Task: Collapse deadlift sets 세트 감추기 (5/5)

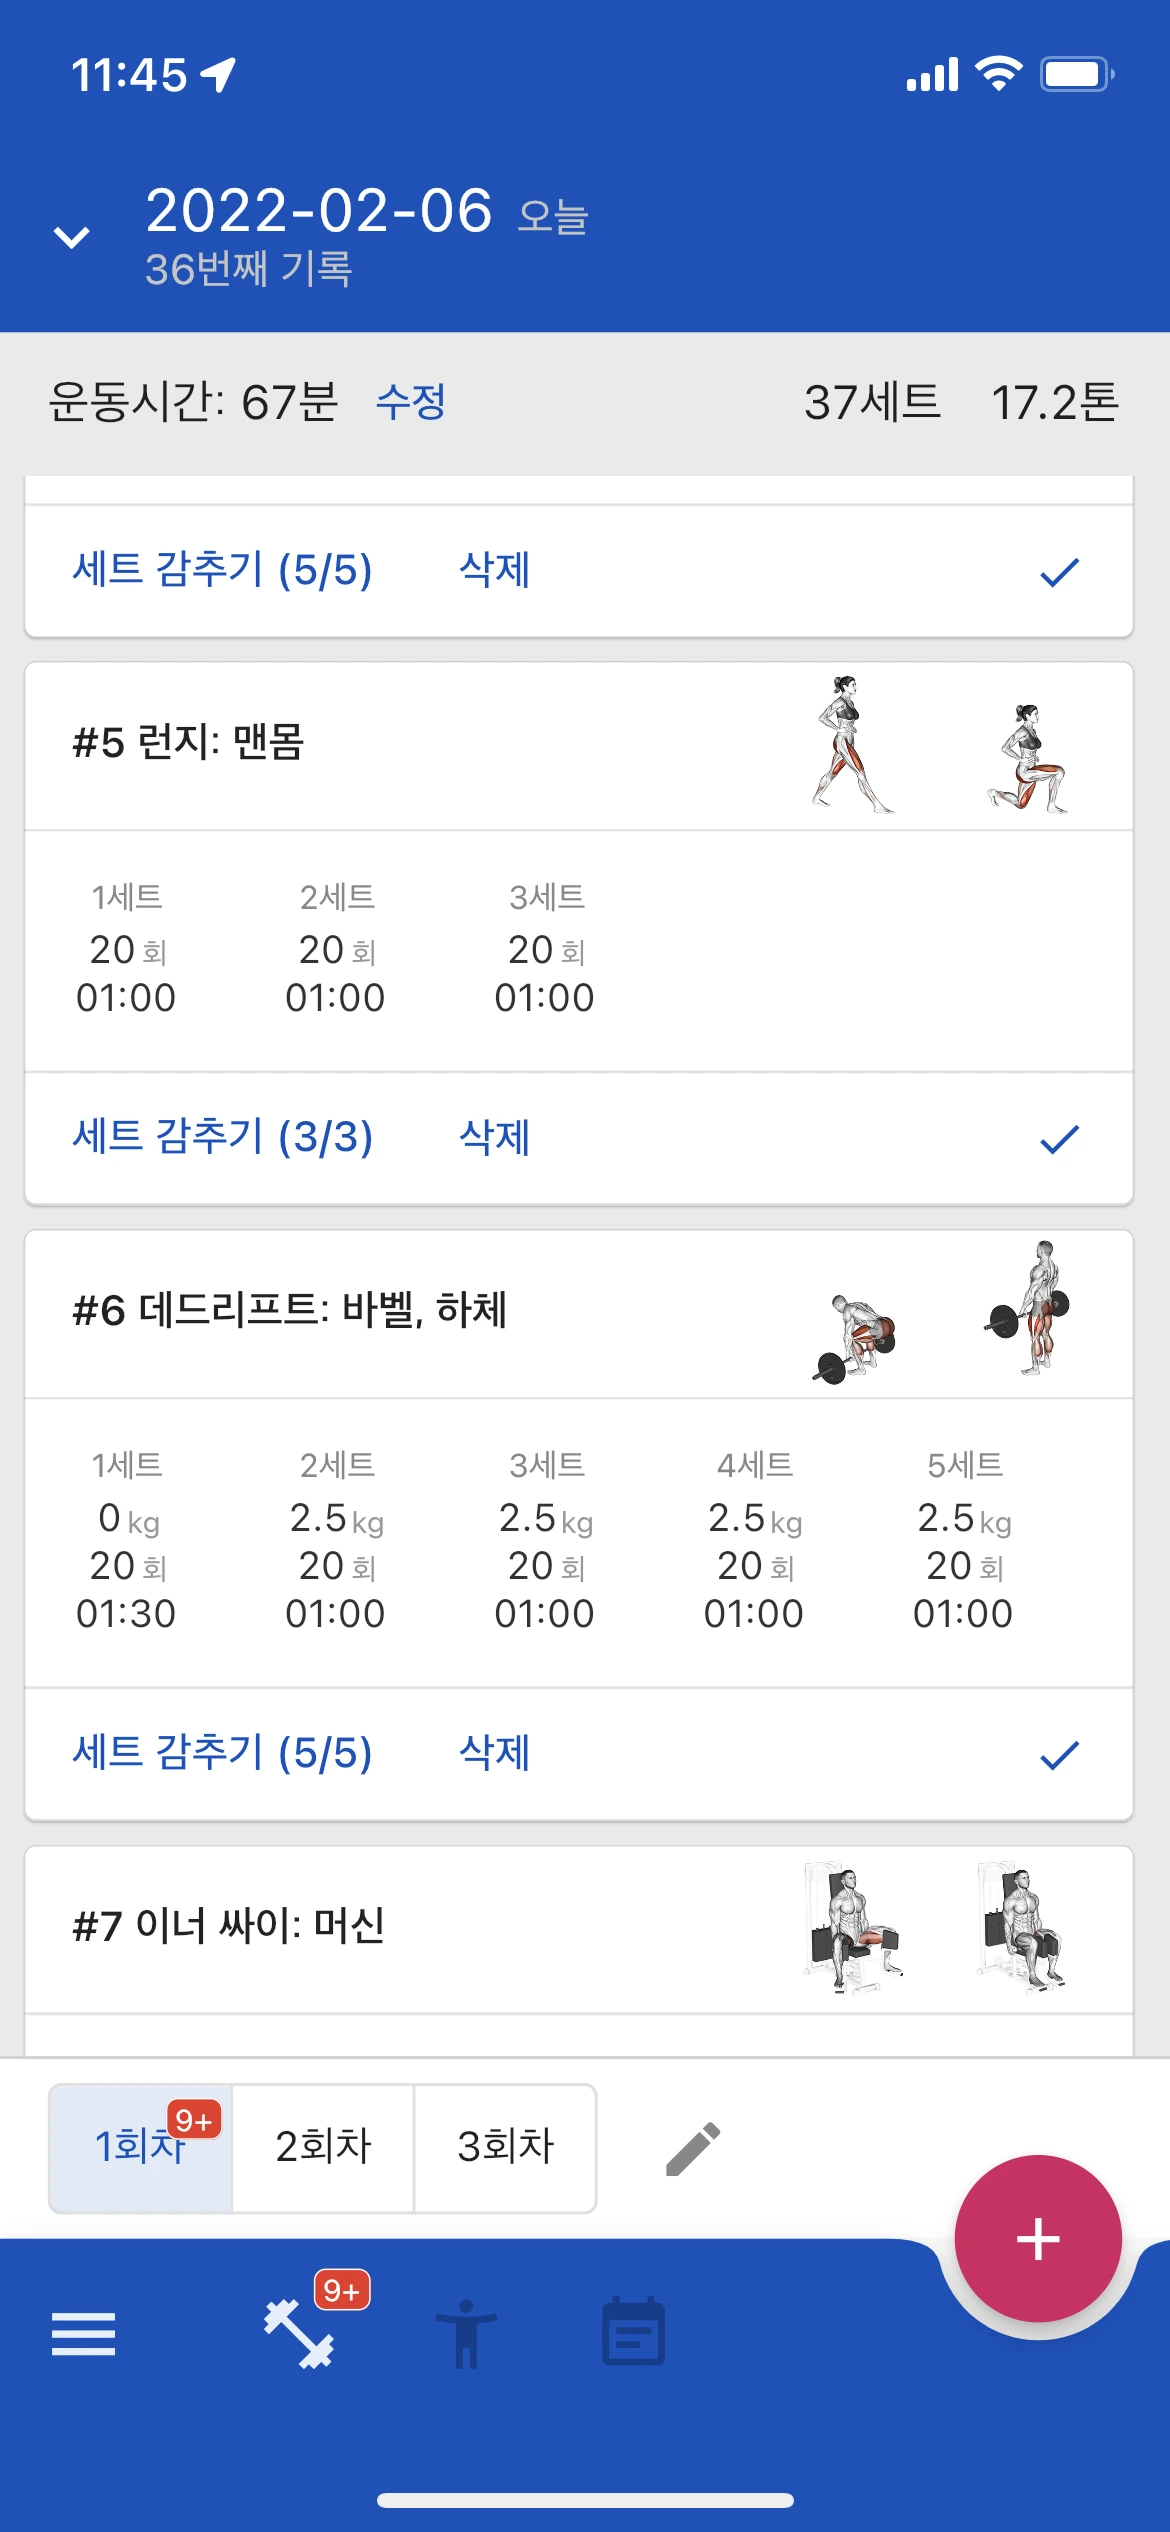Action: pyautogui.click(x=222, y=1754)
